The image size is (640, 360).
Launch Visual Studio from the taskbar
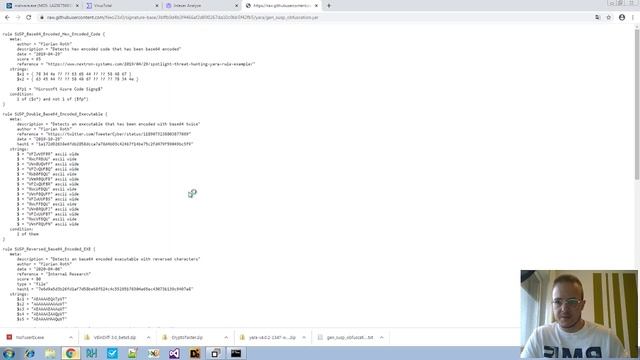pos(174,353)
